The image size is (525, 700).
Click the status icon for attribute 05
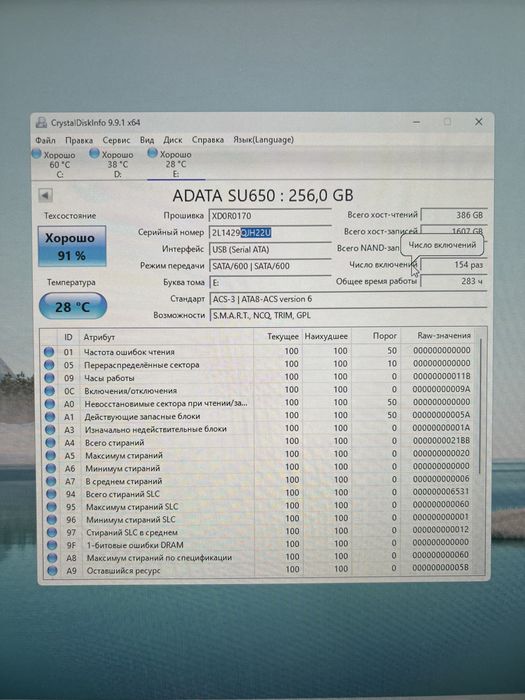click(x=49, y=365)
